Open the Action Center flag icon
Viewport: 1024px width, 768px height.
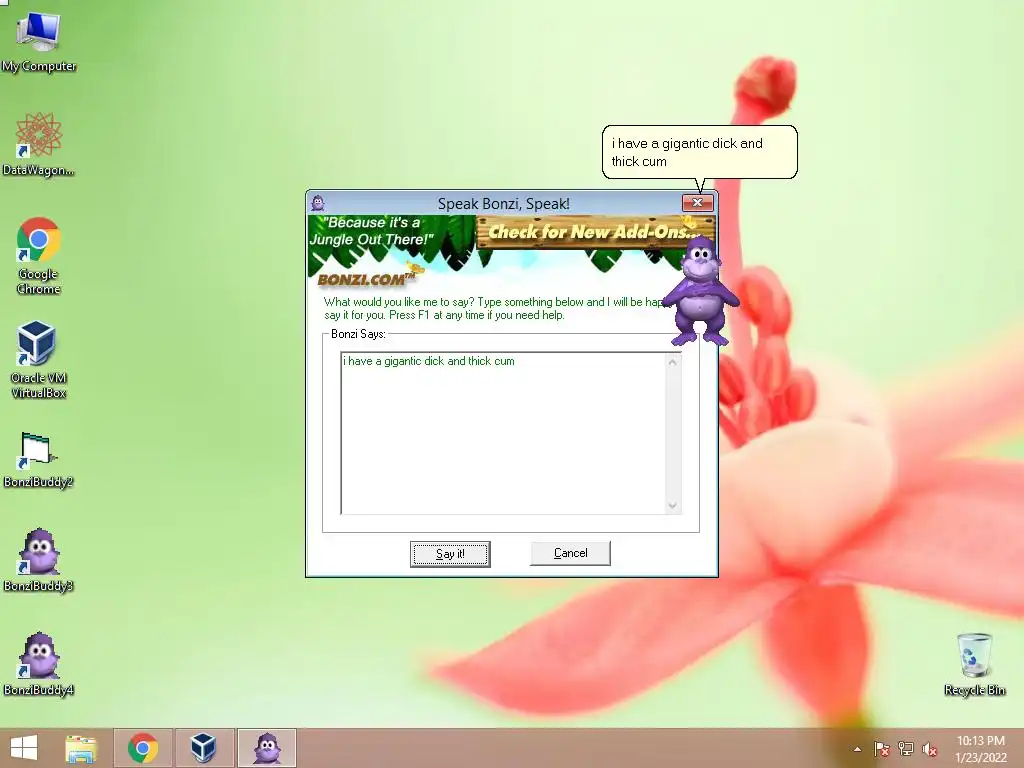click(881, 749)
